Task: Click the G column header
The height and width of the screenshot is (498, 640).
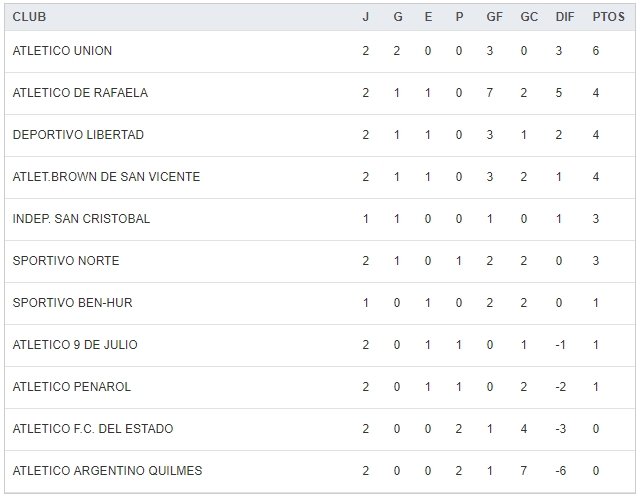Action: tap(397, 17)
